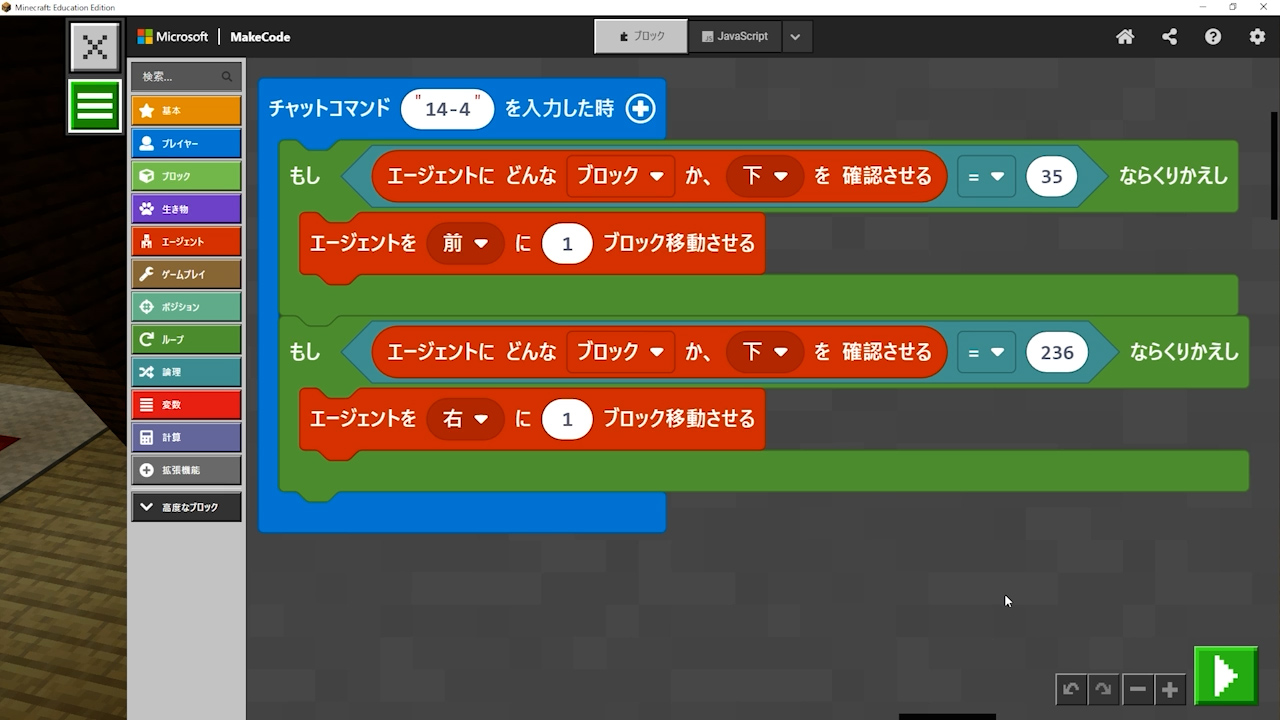Open the settings gear icon
Viewport: 1280px width, 720px height.
[1257, 37]
